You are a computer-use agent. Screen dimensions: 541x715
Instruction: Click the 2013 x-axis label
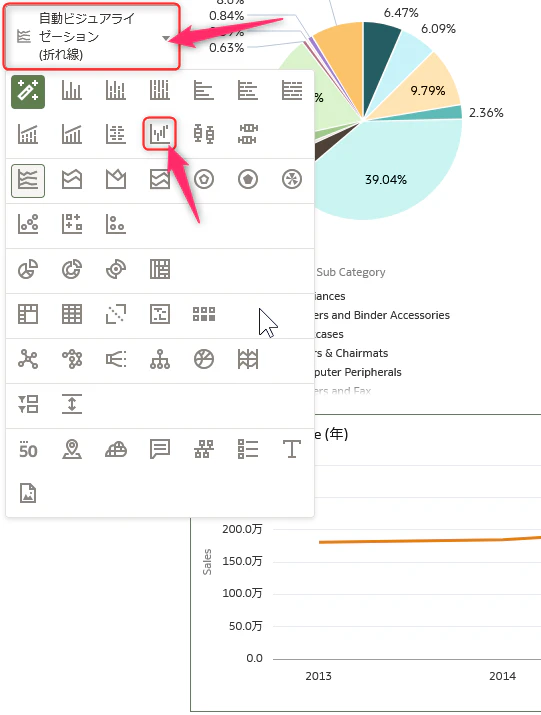(318, 676)
